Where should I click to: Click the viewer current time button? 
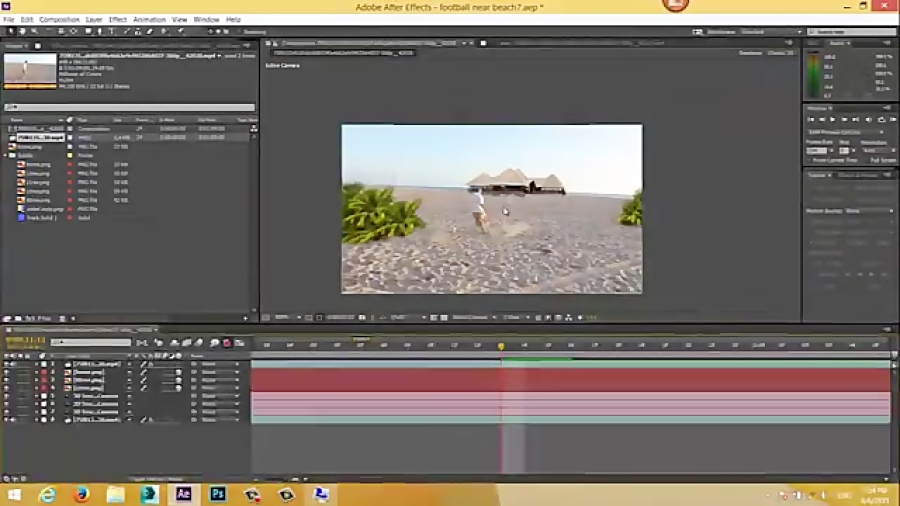(340, 317)
